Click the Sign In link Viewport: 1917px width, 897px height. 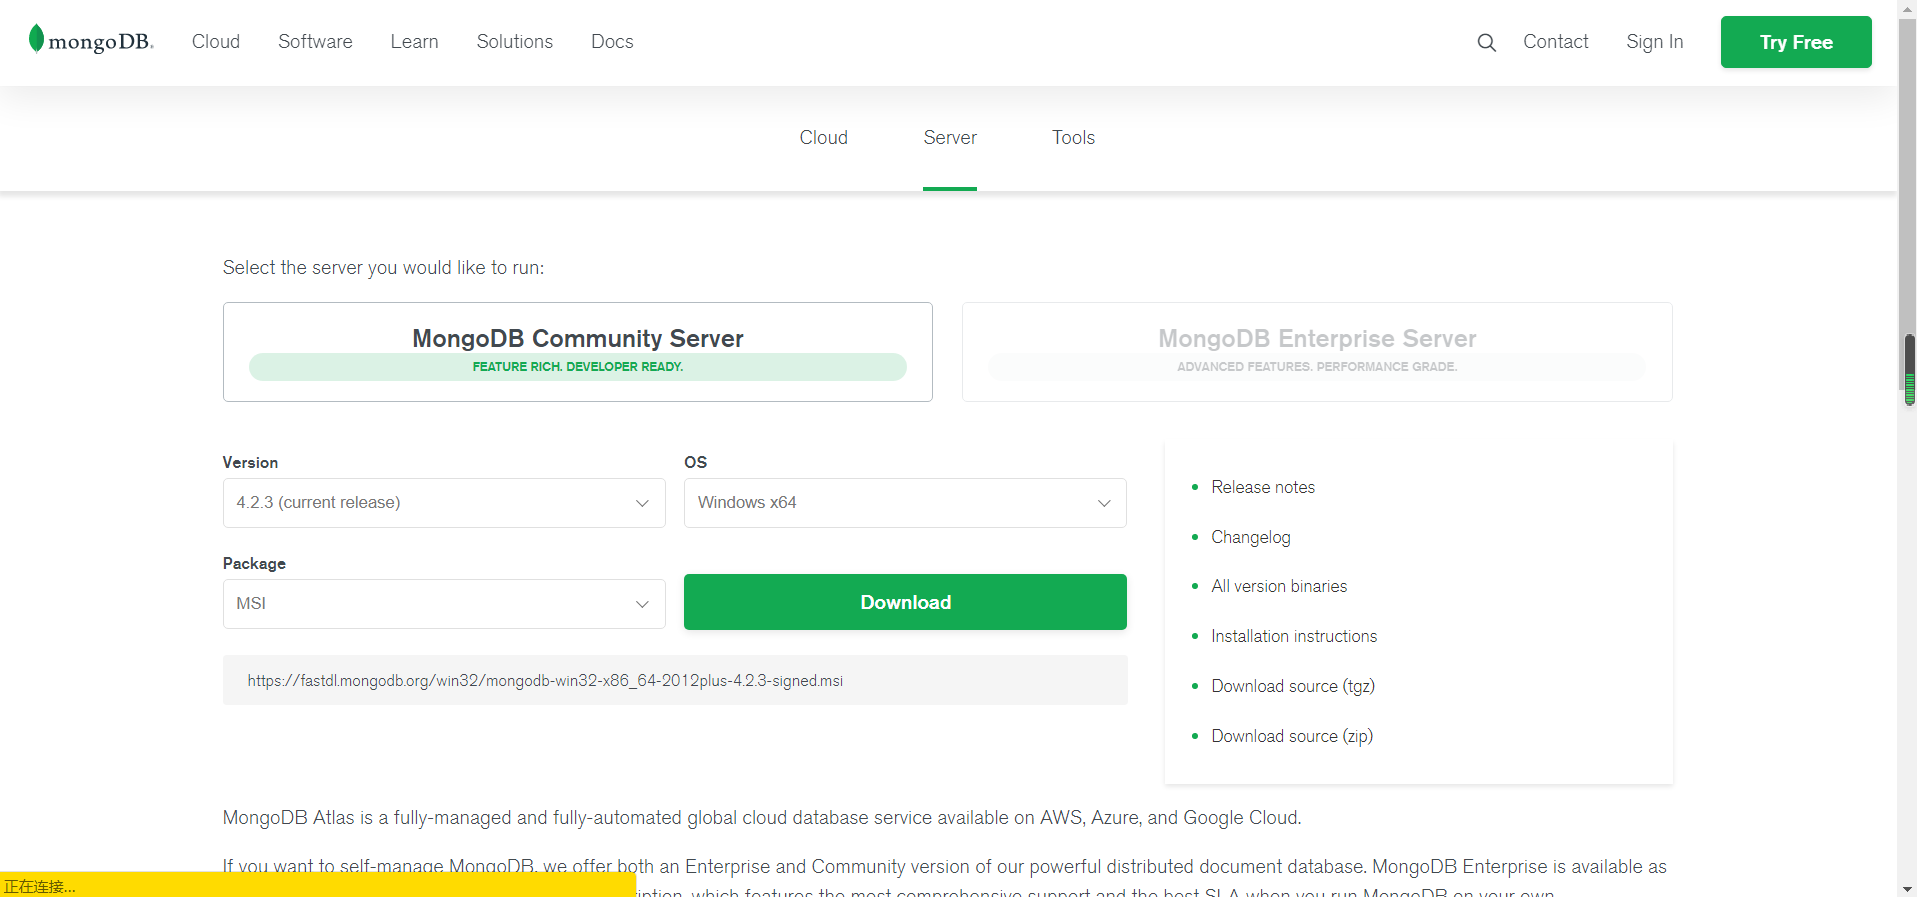1654,41
